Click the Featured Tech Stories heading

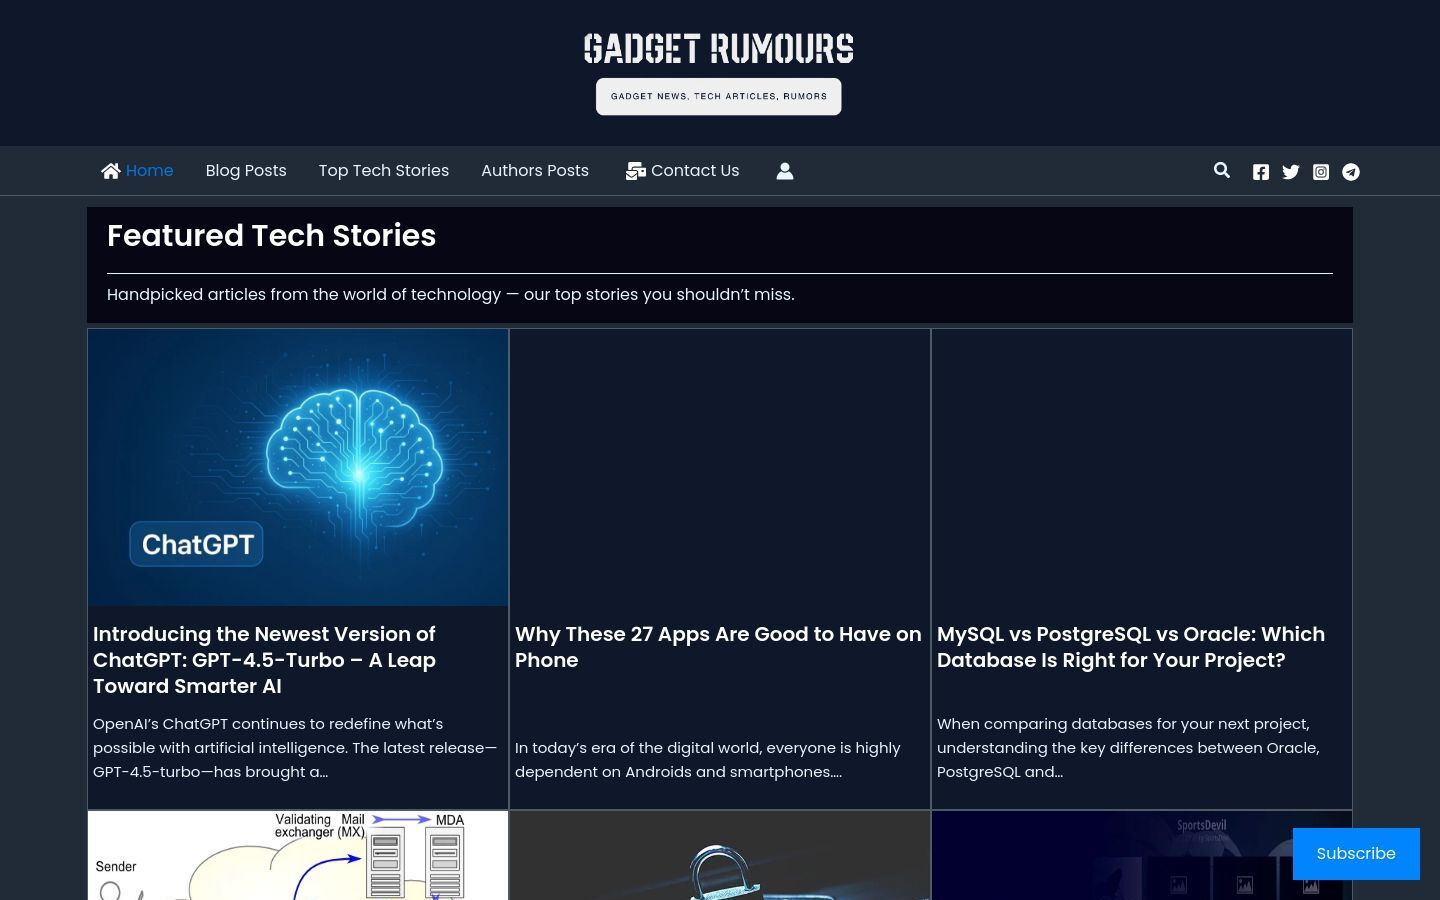[x=272, y=236]
